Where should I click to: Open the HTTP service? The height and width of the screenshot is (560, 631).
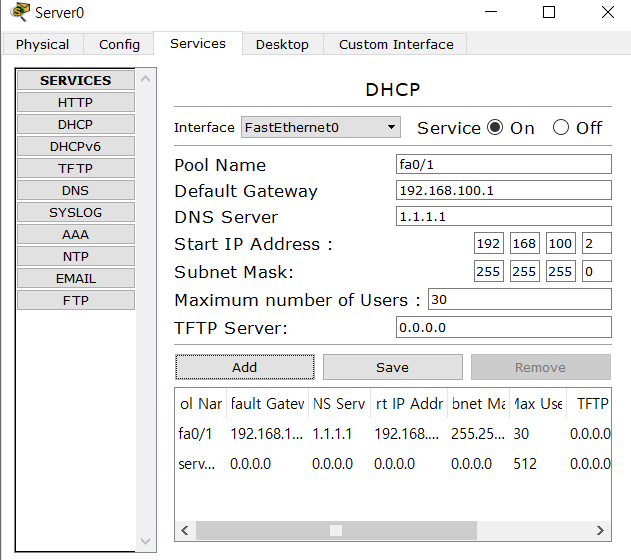[76, 102]
